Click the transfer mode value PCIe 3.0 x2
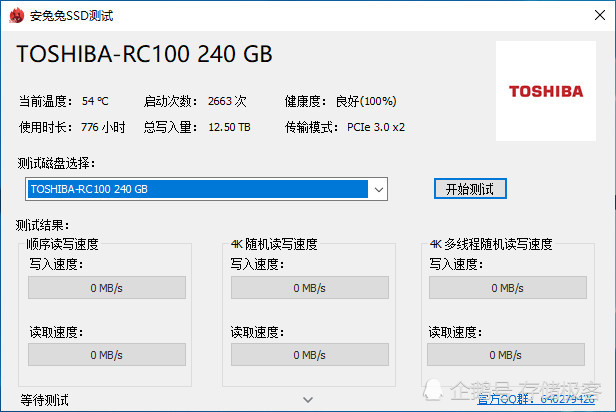The height and width of the screenshot is (412, 616). click(x=376, y=127)
